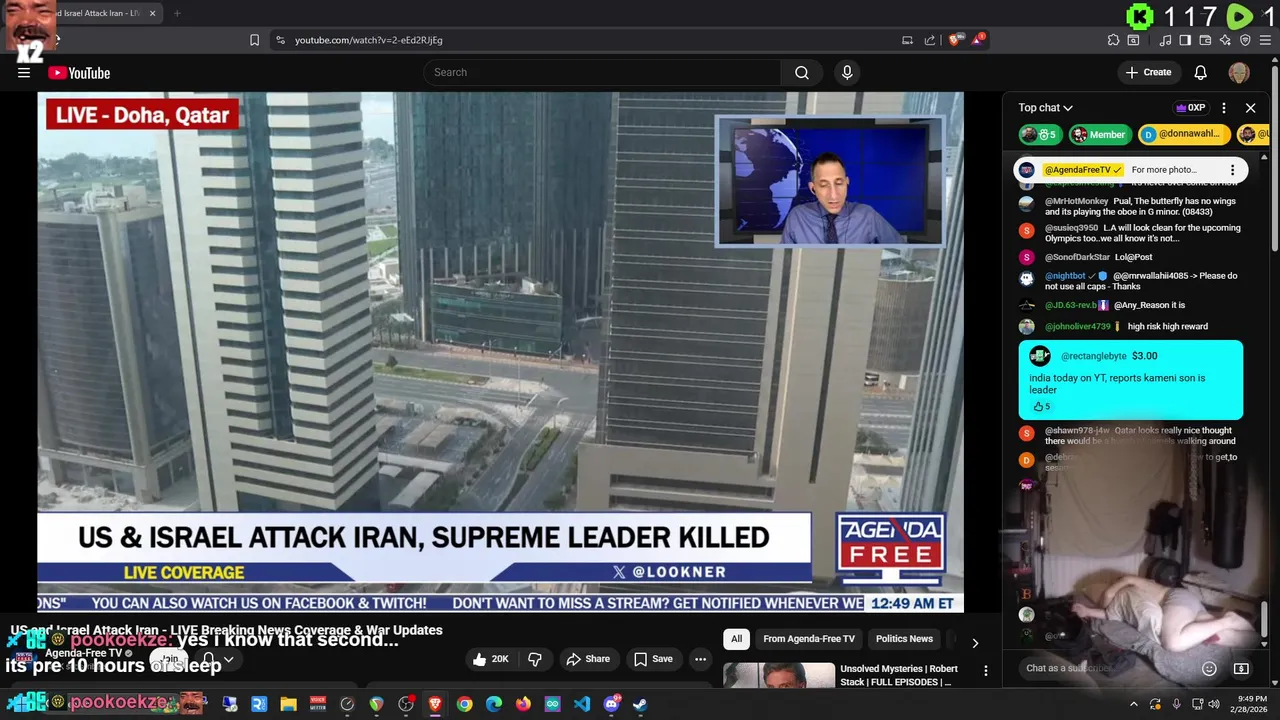Open the browser extensions puzzle icon
Image resolution: width=1280 pixels, height=720 pixels.
coord(1113,40)
